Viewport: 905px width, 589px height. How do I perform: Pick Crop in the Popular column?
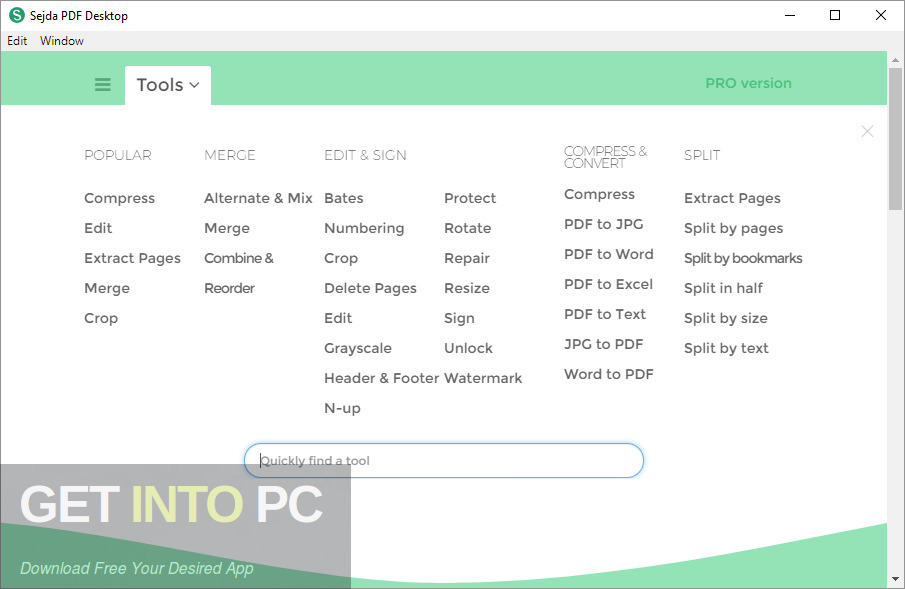pos(101,318)
